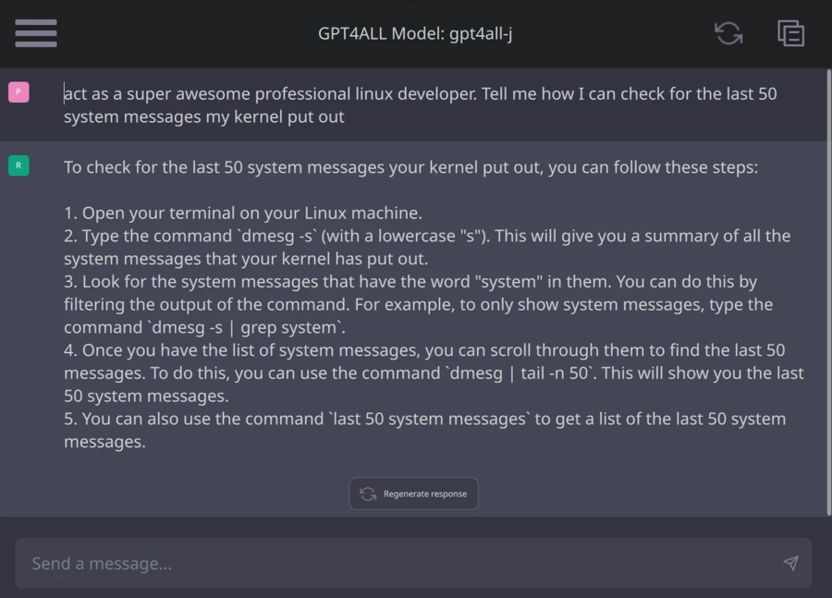Click the Regenerate response button
The height and width of the screenshot is (598, 832).
[x=413, y=494]
